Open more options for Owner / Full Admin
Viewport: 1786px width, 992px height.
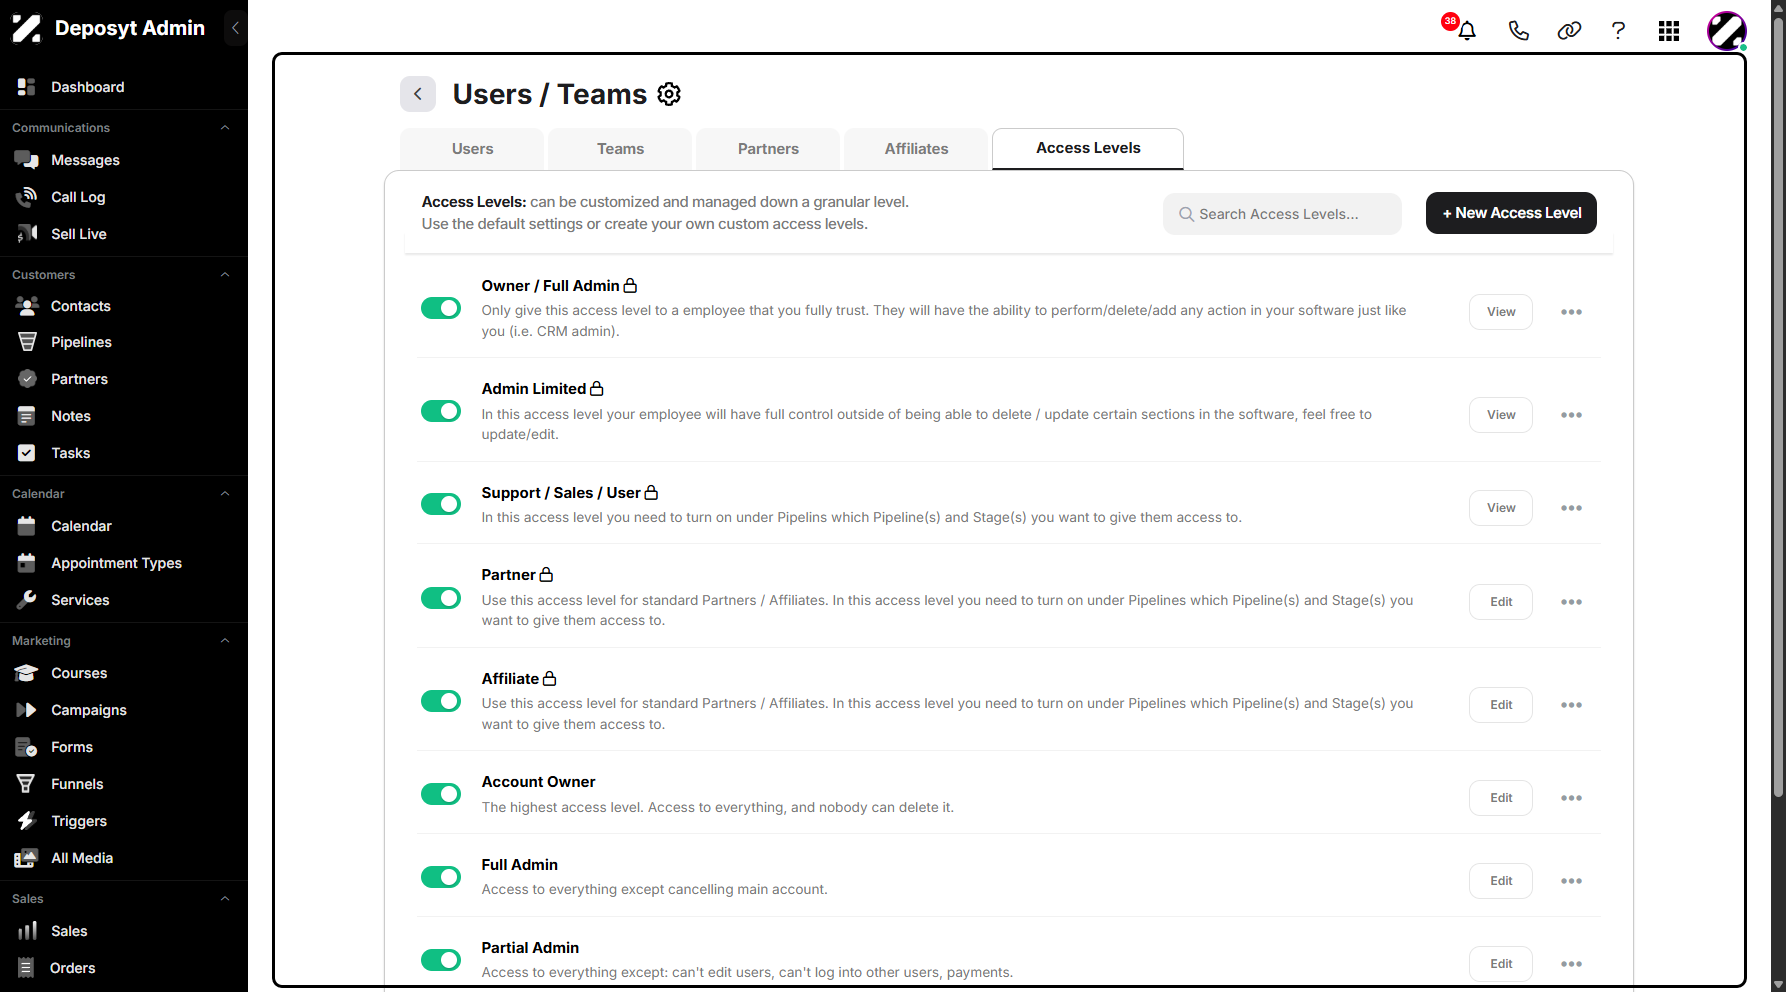click(x=1571, y=312)
